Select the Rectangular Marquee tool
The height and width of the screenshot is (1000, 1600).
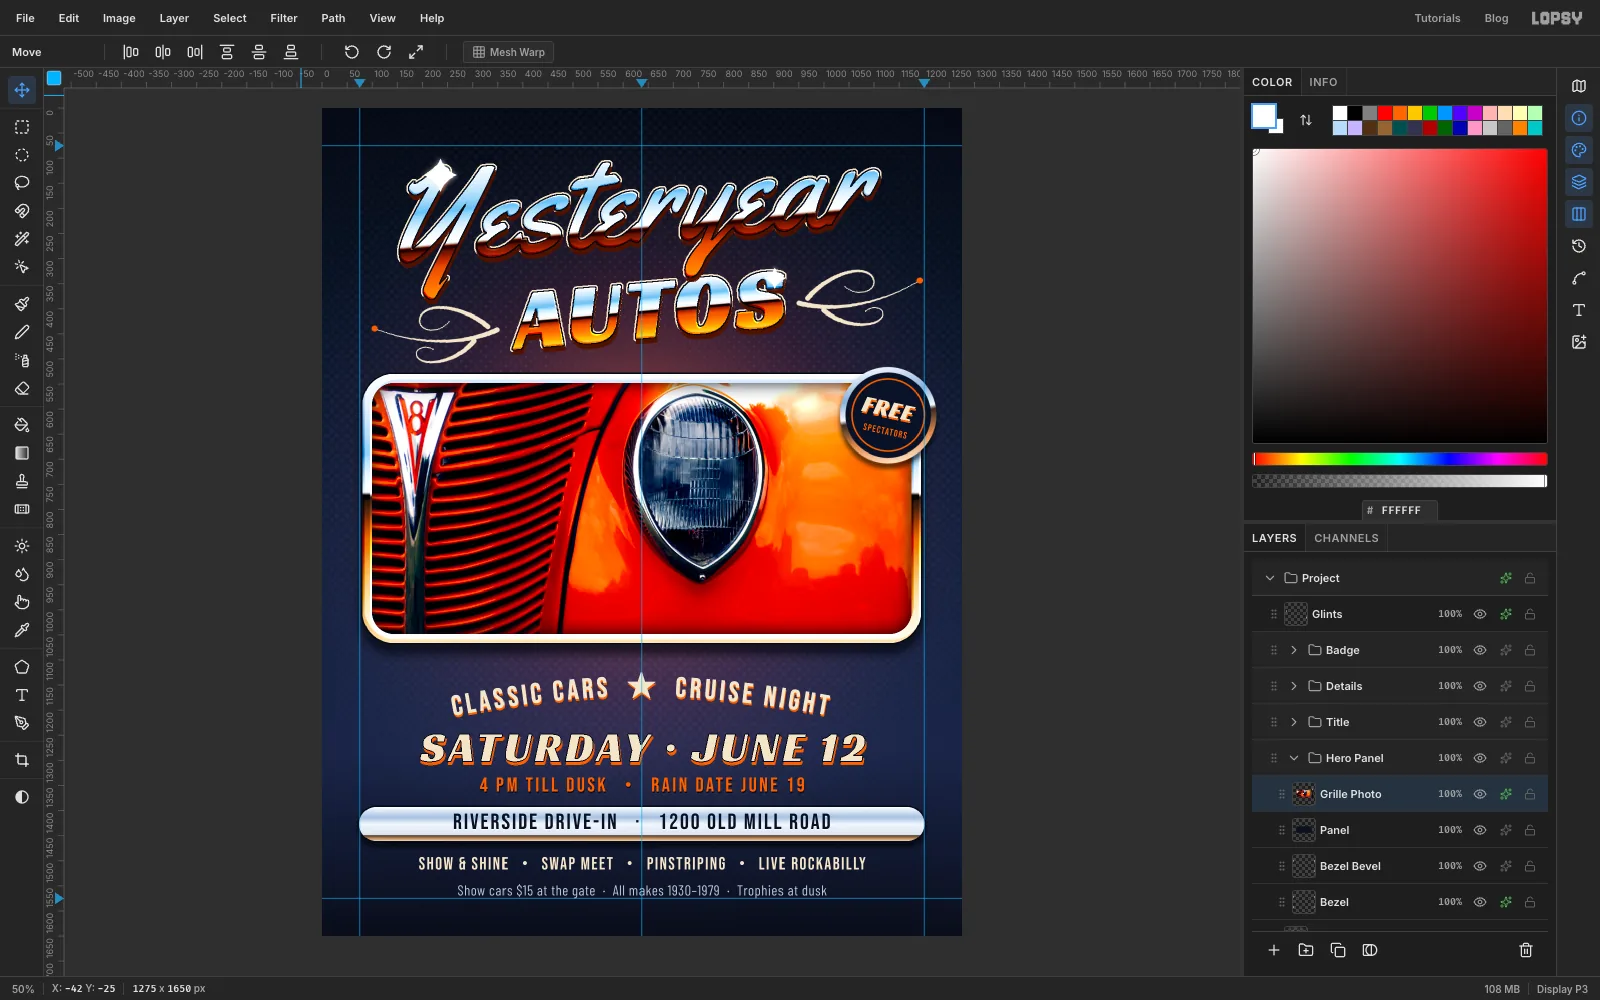click(22, 127)
